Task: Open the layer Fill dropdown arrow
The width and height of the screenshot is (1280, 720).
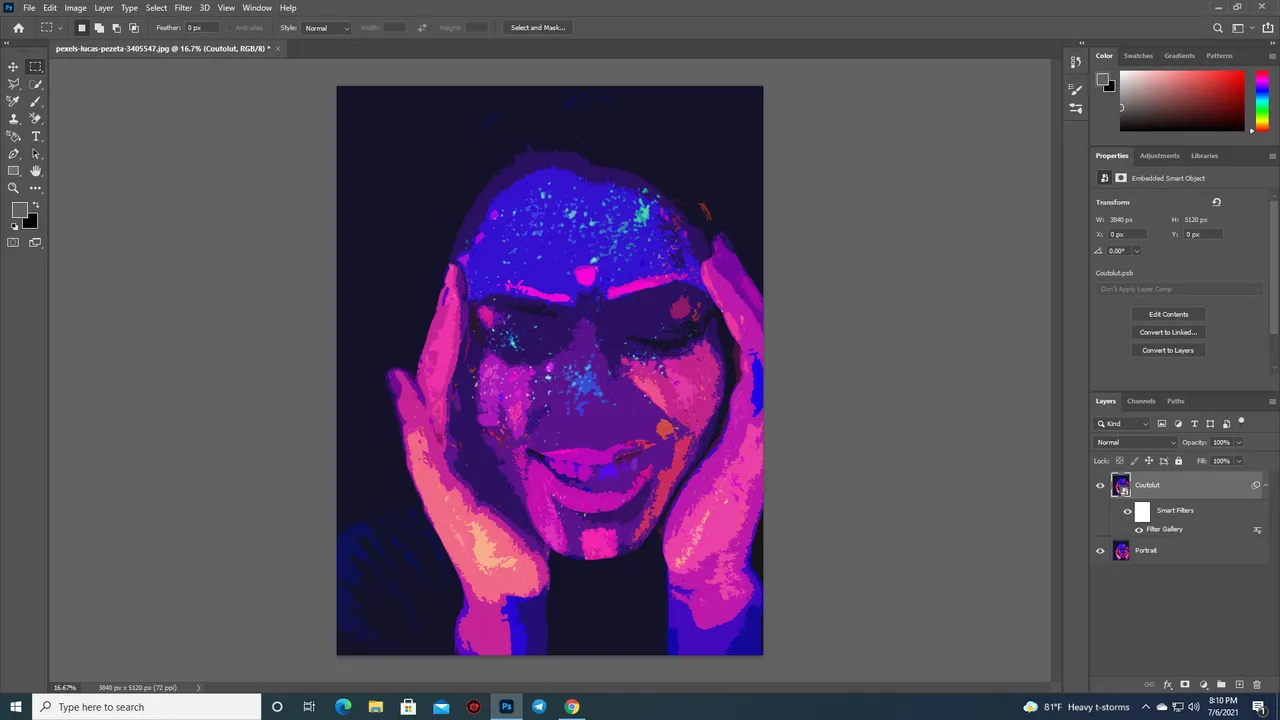Action: click(x=1239, y=461)
